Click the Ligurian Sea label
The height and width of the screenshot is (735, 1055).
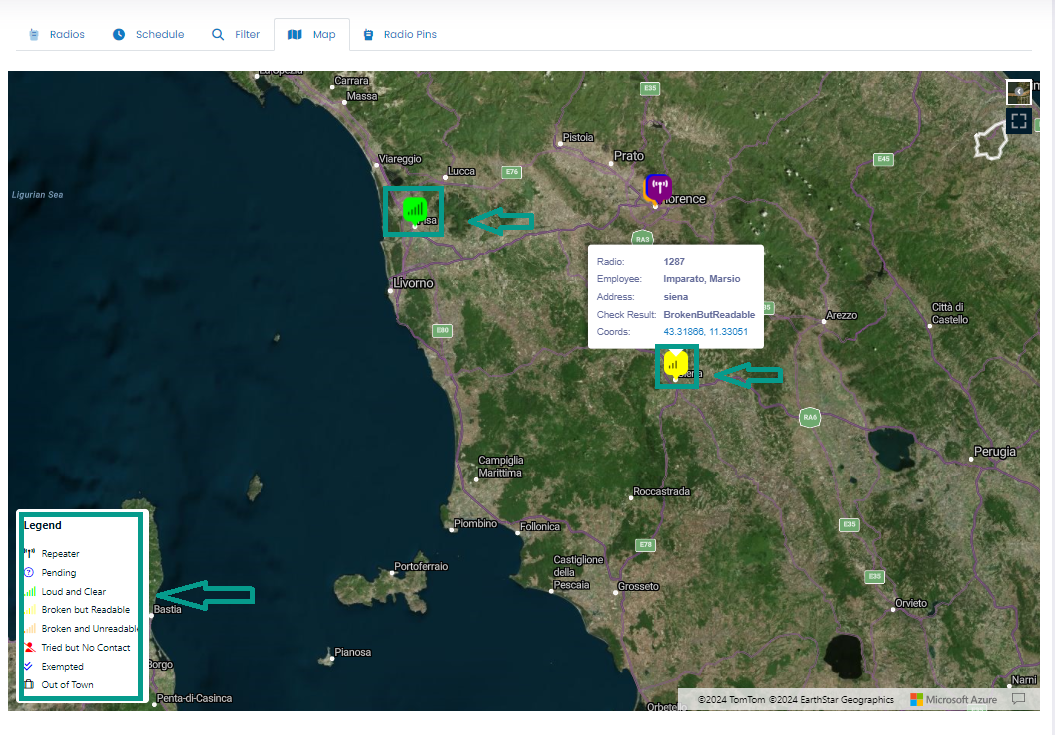pos(38,195)
